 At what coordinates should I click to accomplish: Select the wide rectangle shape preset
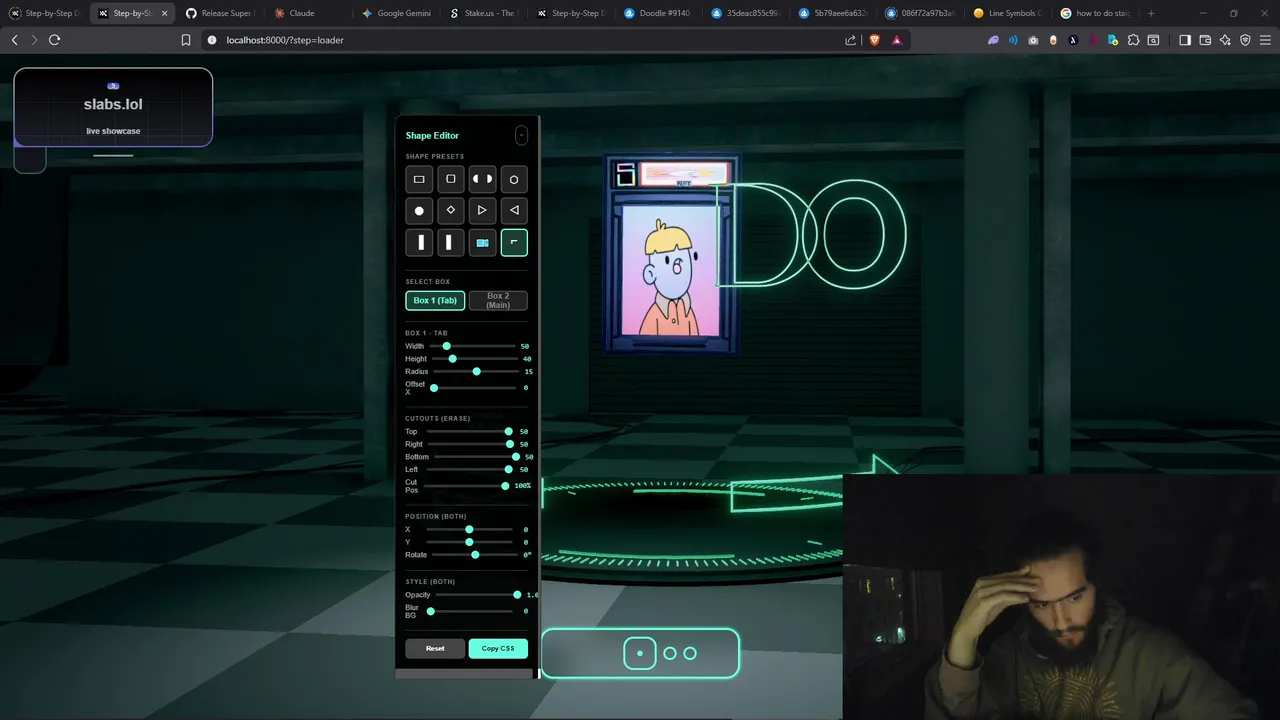(419, 179)
